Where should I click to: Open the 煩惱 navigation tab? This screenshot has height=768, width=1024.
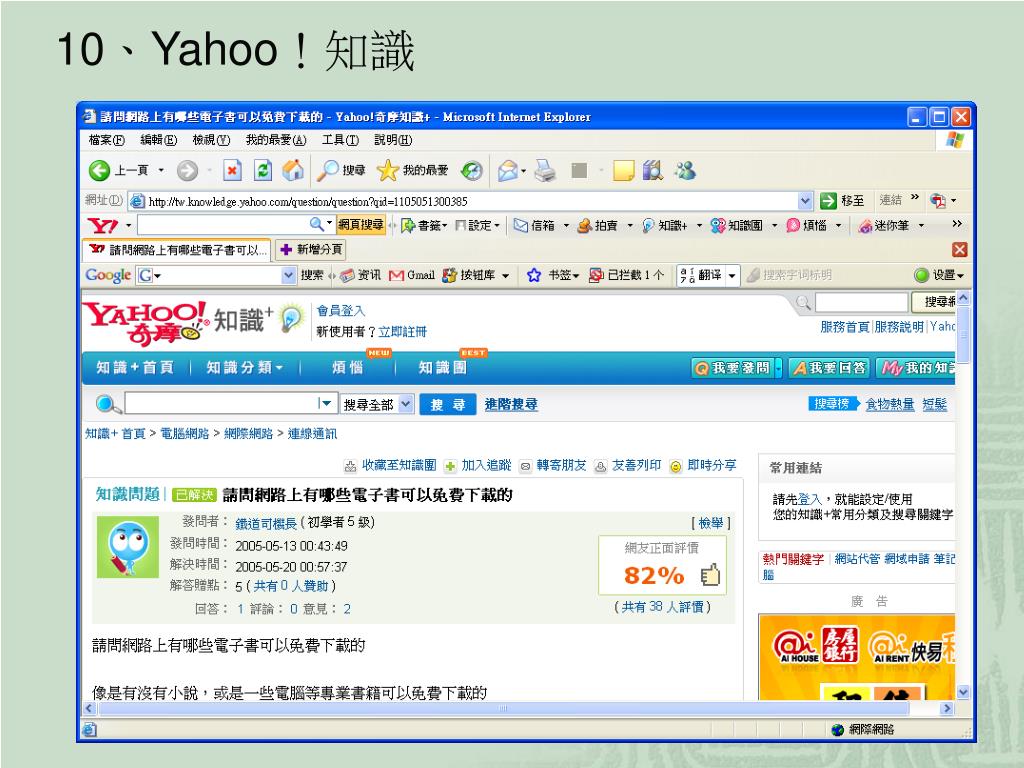347,368
